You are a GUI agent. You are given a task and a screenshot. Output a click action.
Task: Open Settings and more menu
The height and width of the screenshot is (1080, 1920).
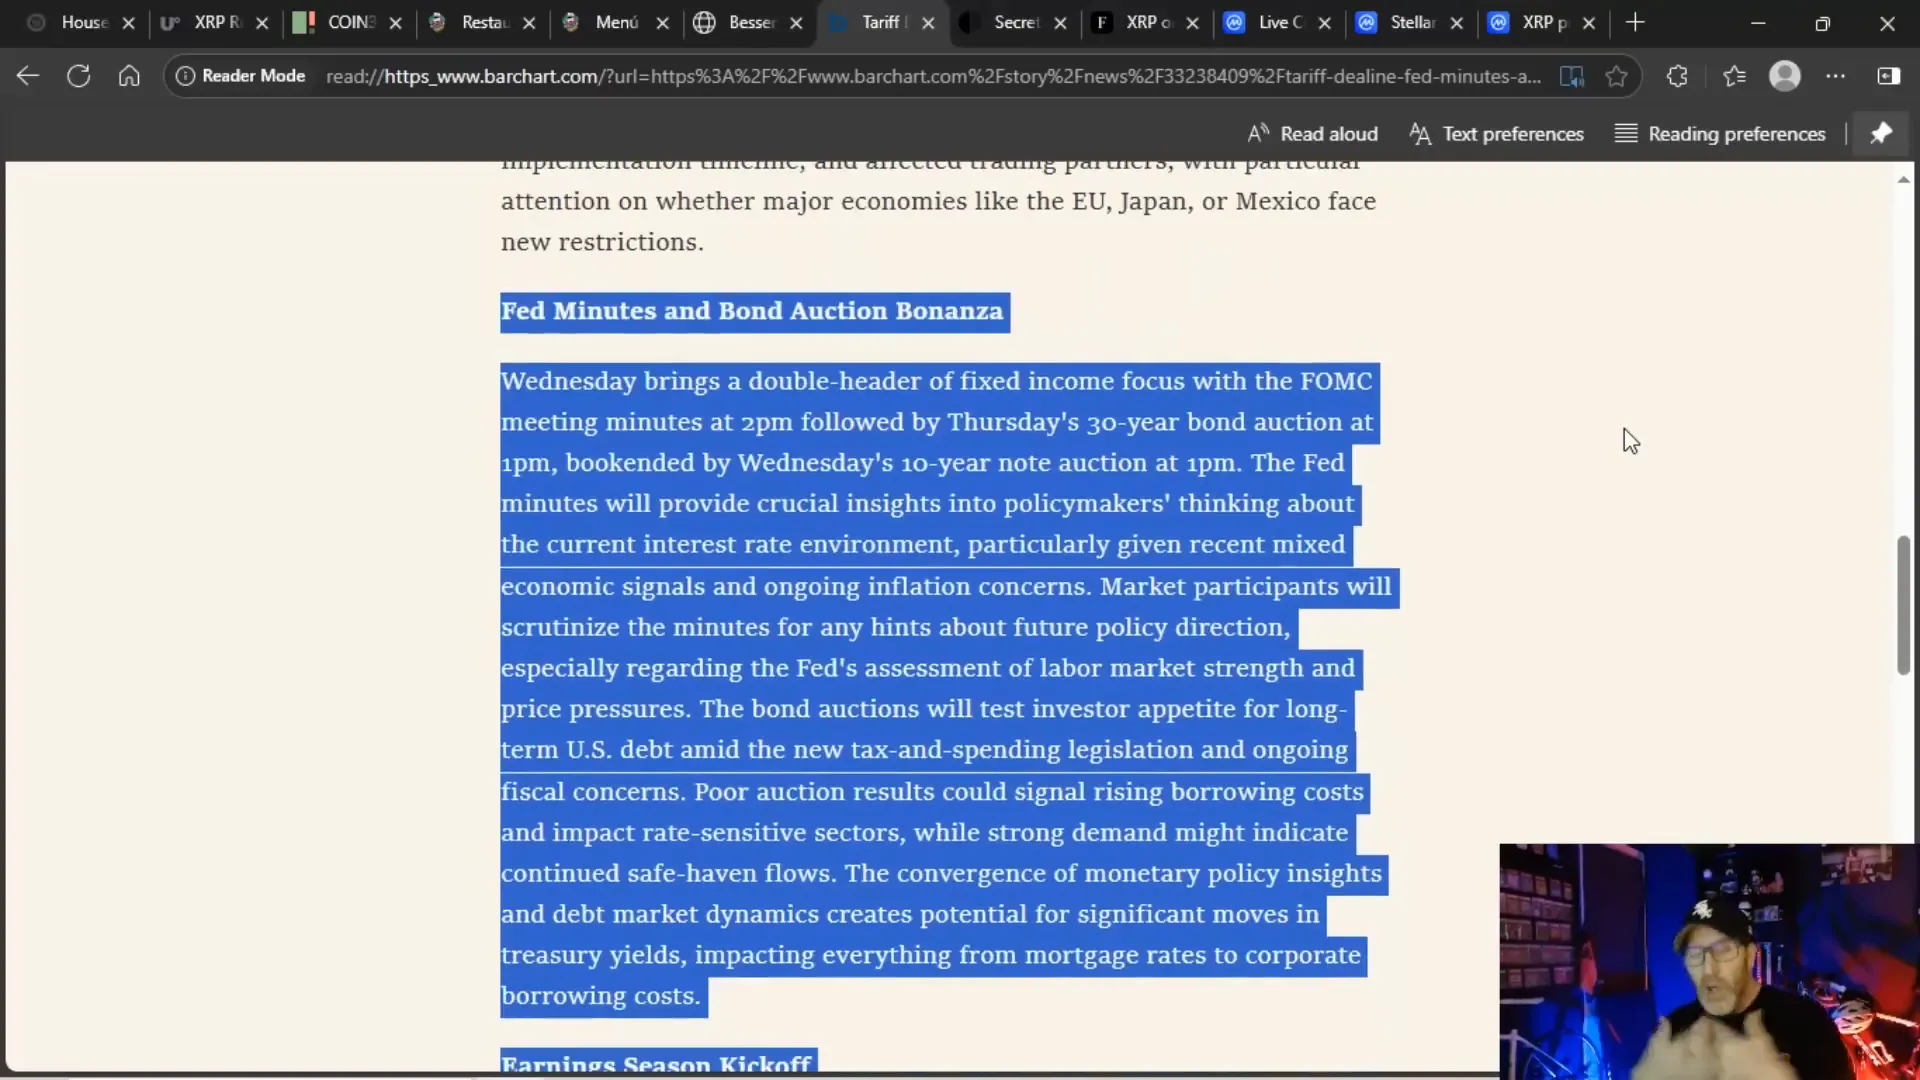[x=1836, y=76]
